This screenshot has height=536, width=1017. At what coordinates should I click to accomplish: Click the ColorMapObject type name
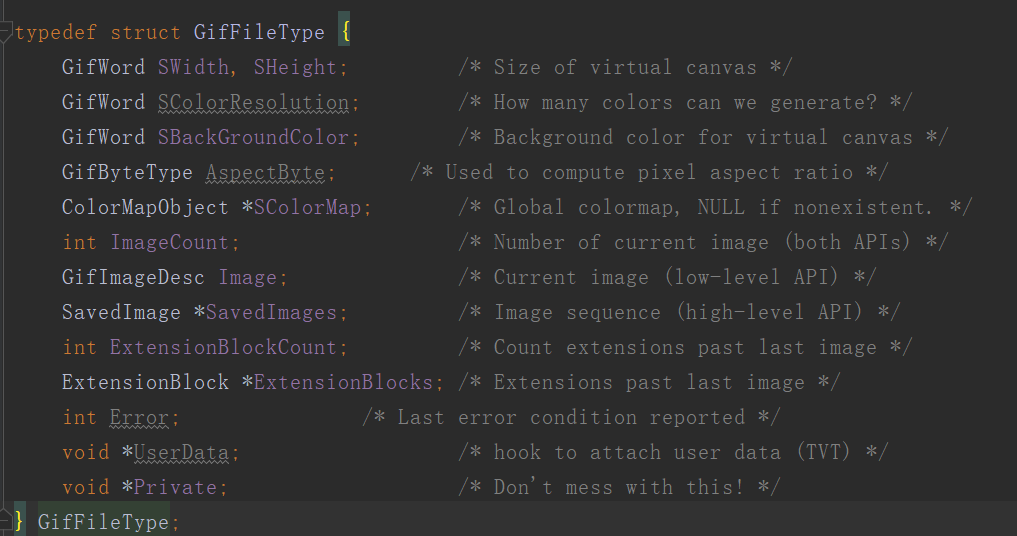(x=145, y=207)
